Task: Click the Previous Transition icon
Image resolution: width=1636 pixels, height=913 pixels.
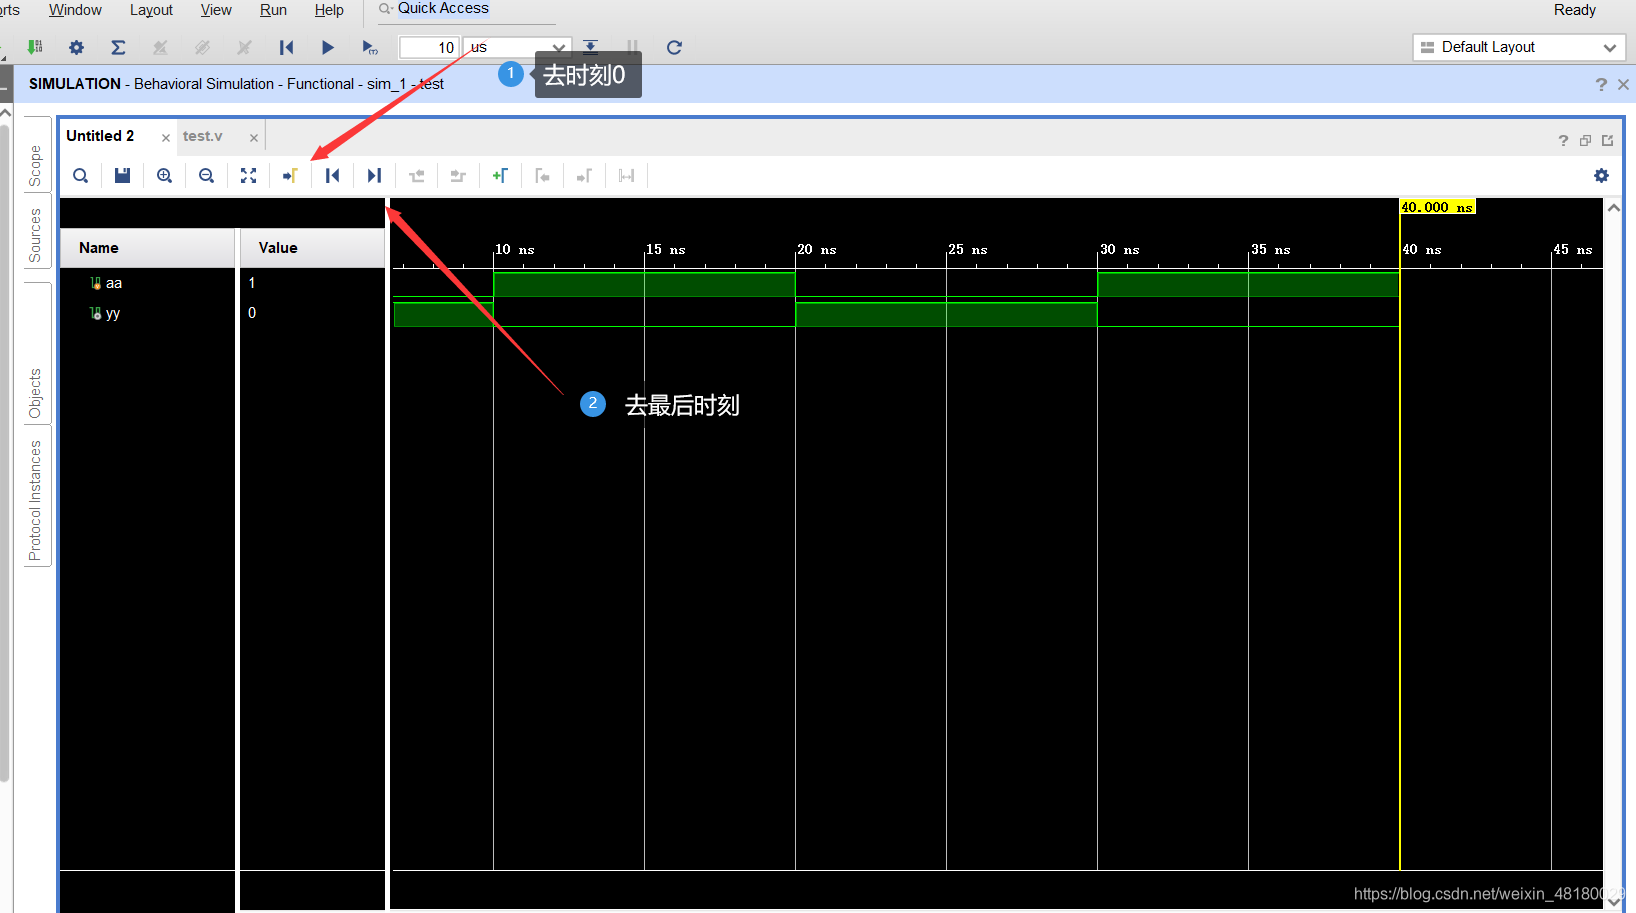Action: 417,176
